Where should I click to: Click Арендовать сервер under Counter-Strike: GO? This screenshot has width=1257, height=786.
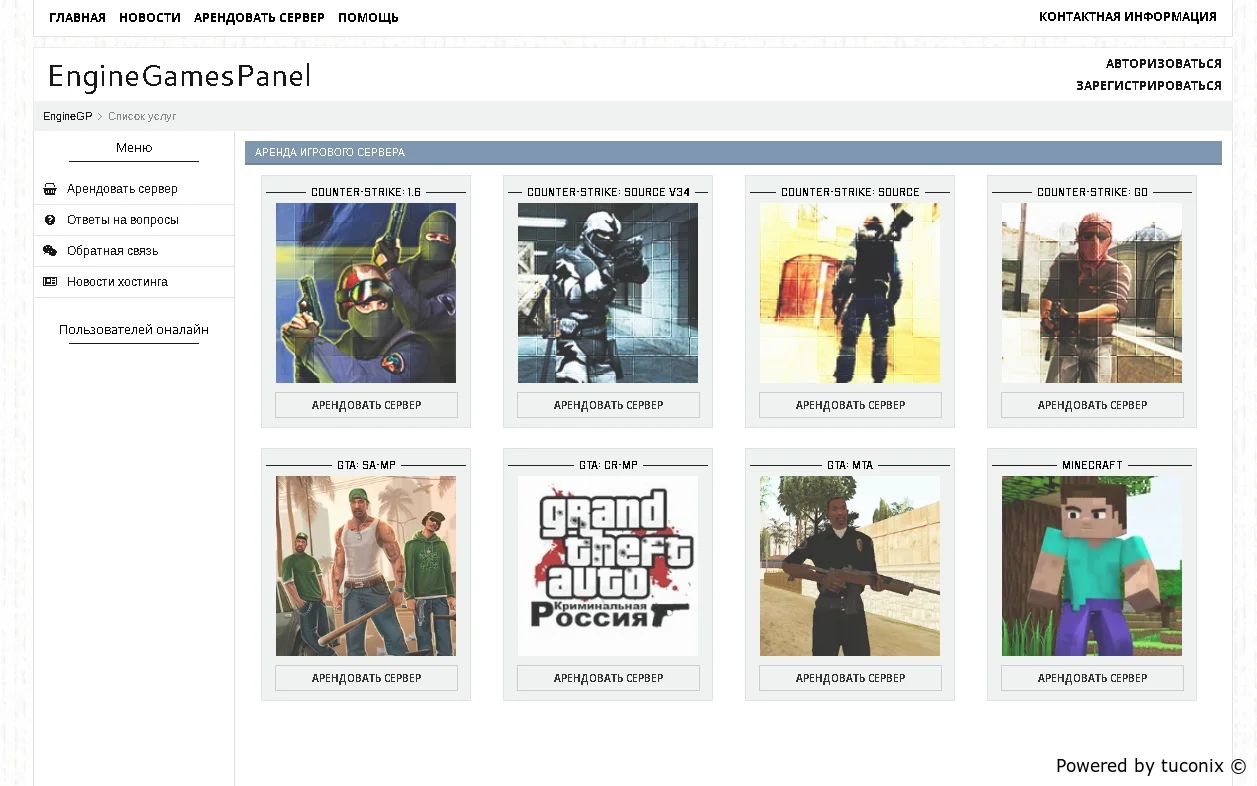click(x=1092, y=405)
